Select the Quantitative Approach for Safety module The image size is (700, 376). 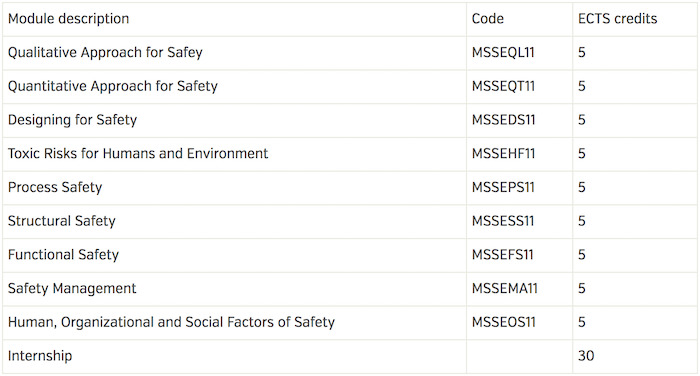112,86
